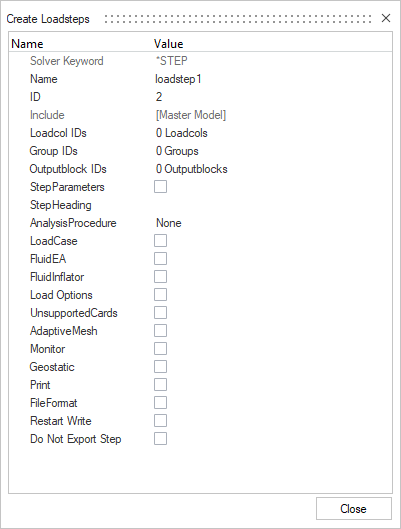Enable the Print checkbox
Viewport: 401px width, 529px height.
[160, 385]
